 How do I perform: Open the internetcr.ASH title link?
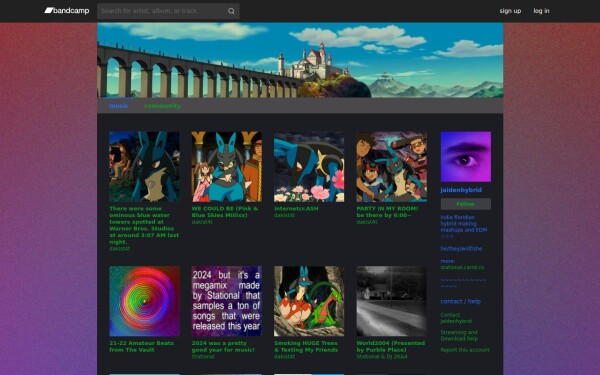[296, 209]
